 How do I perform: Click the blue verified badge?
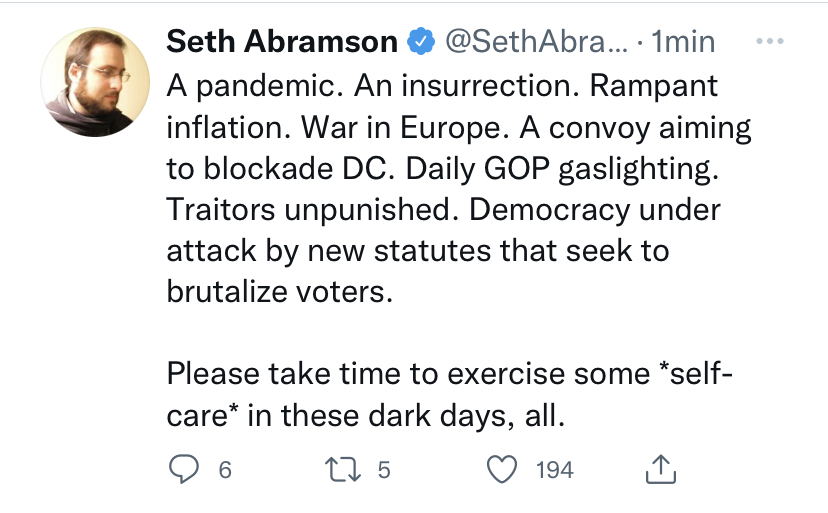421,42
